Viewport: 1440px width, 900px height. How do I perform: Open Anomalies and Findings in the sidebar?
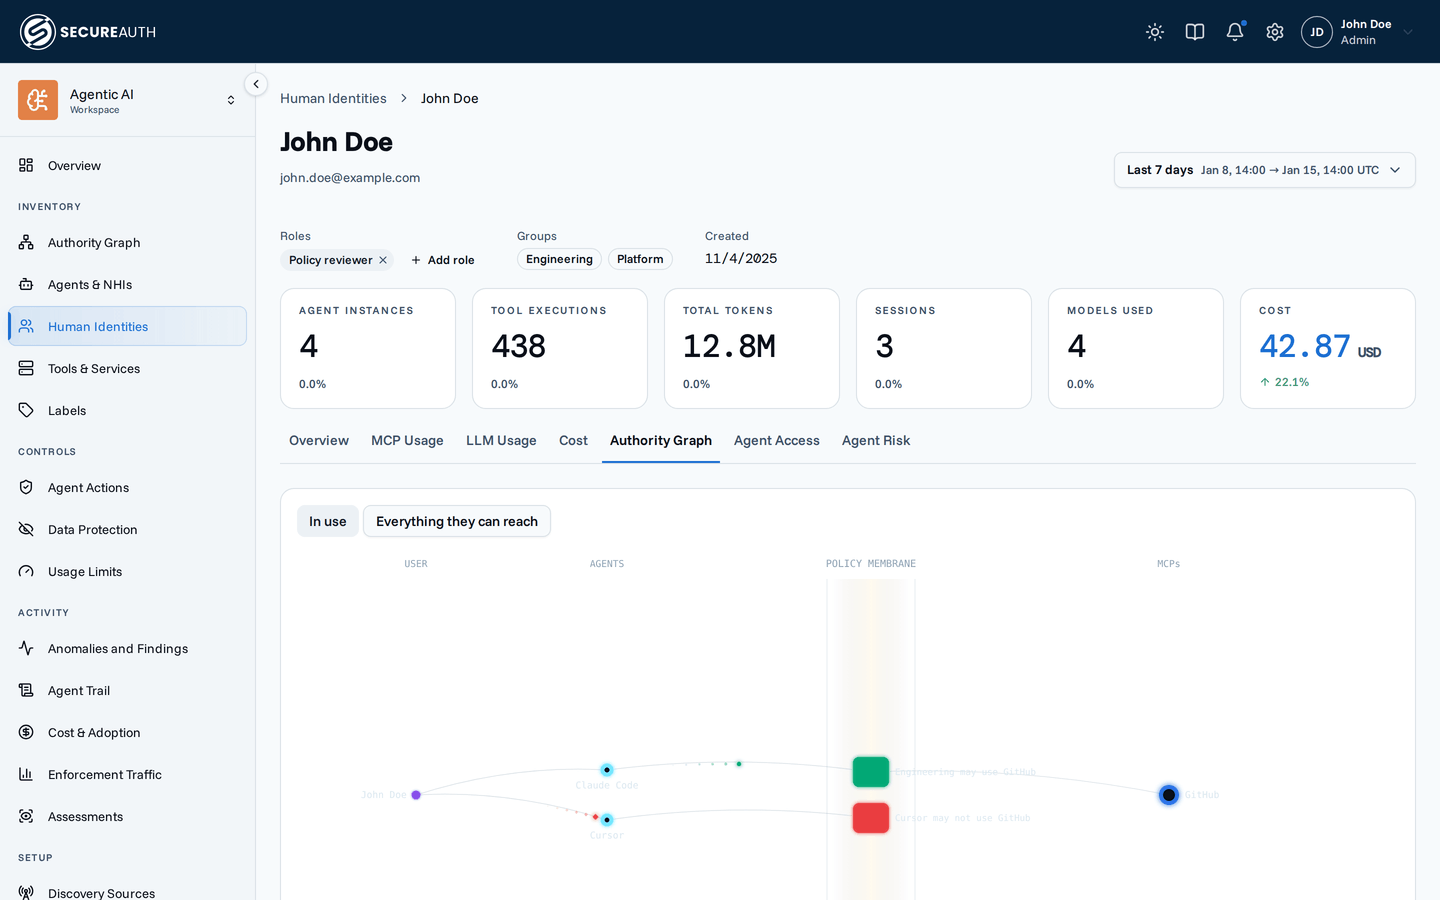coord(127,648)
